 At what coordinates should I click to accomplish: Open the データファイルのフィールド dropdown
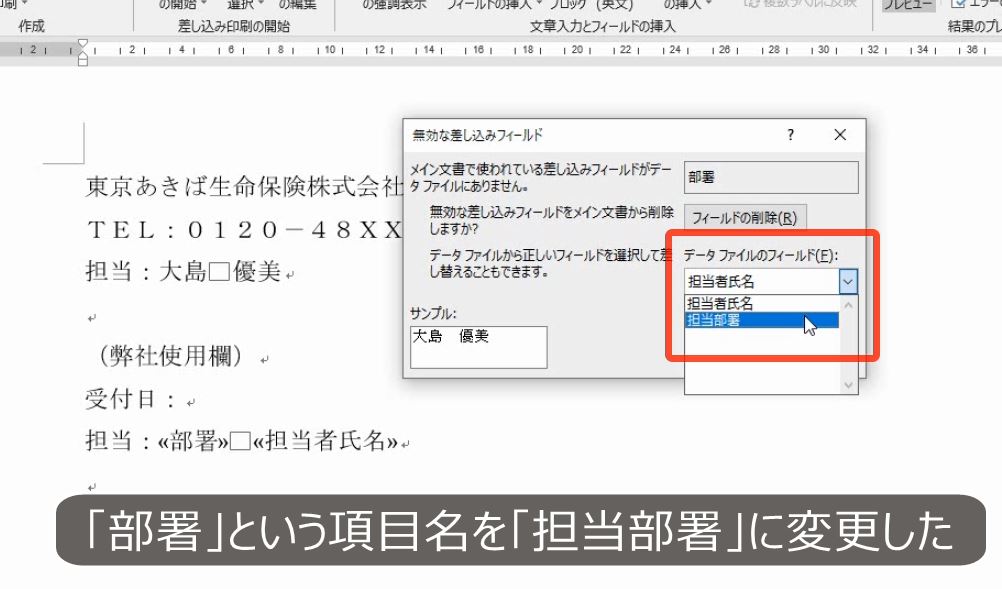pos(847,281)
